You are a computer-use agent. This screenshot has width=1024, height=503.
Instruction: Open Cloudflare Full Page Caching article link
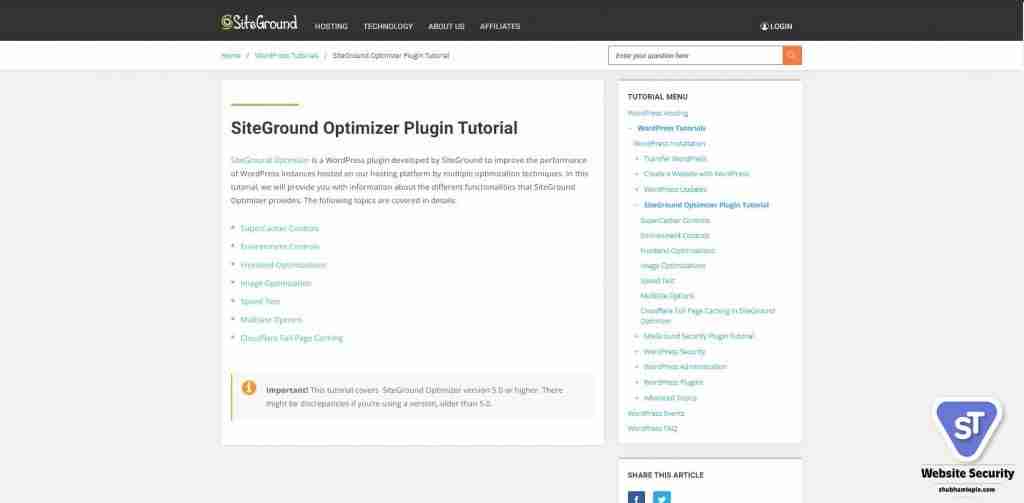coord(291,338)
